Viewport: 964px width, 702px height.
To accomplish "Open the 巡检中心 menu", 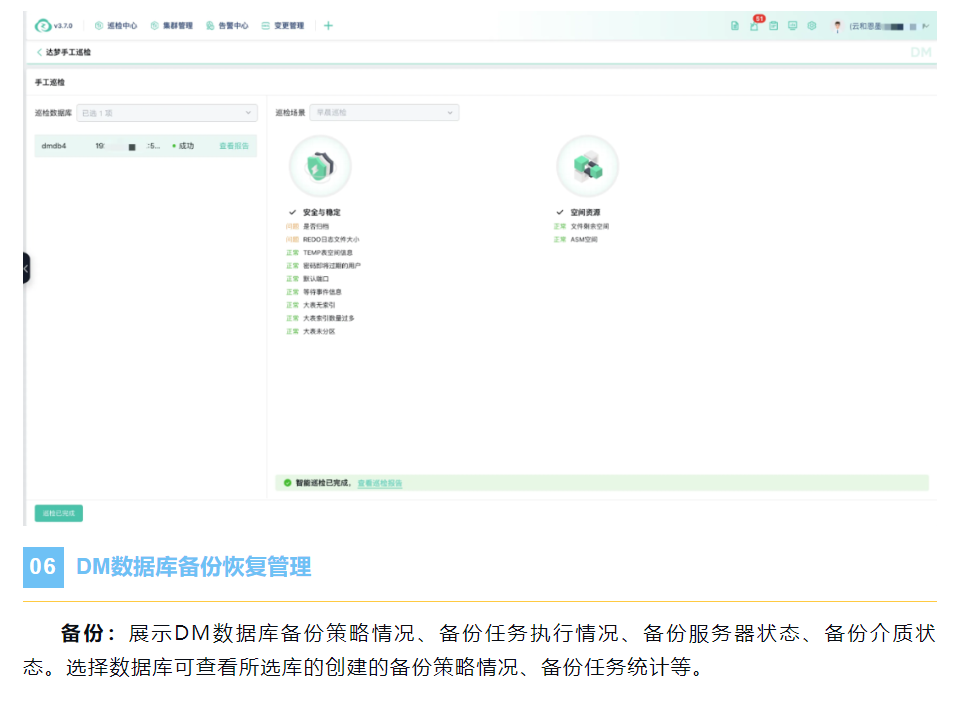I will tap(116, 26).
